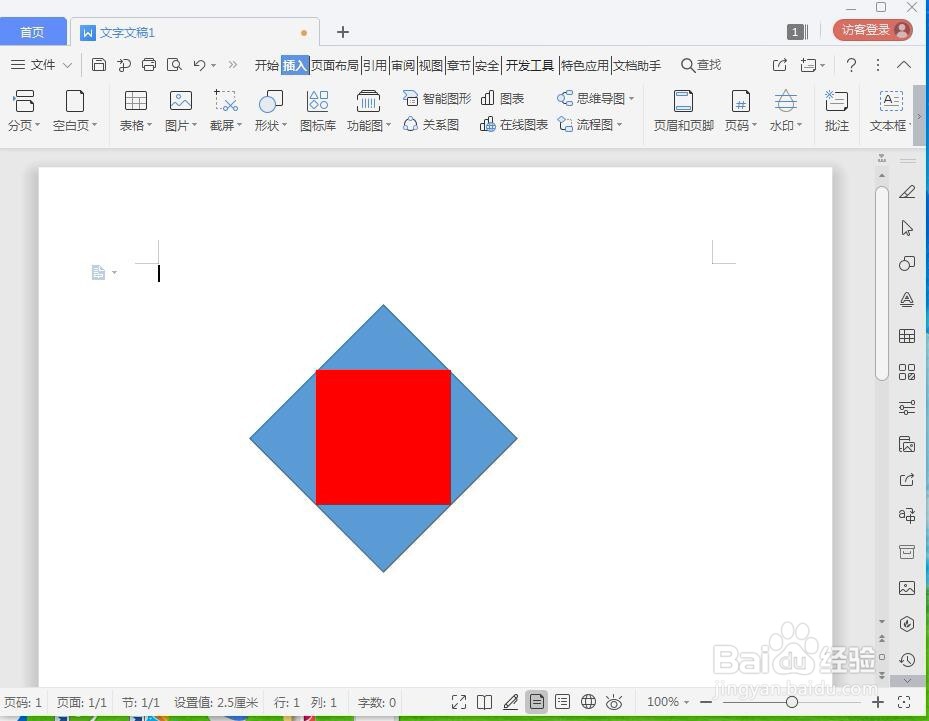Toggle full screen view in status bar
929x721 pixels.
459,702
